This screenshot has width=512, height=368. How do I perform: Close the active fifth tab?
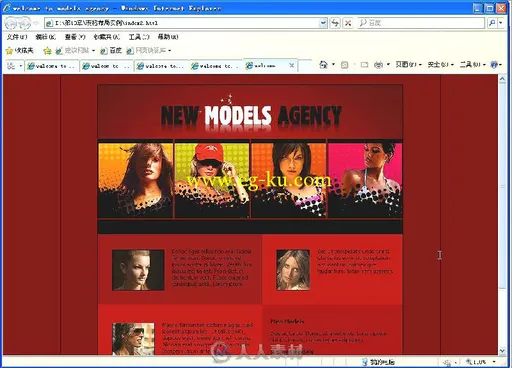click(292, 66)
